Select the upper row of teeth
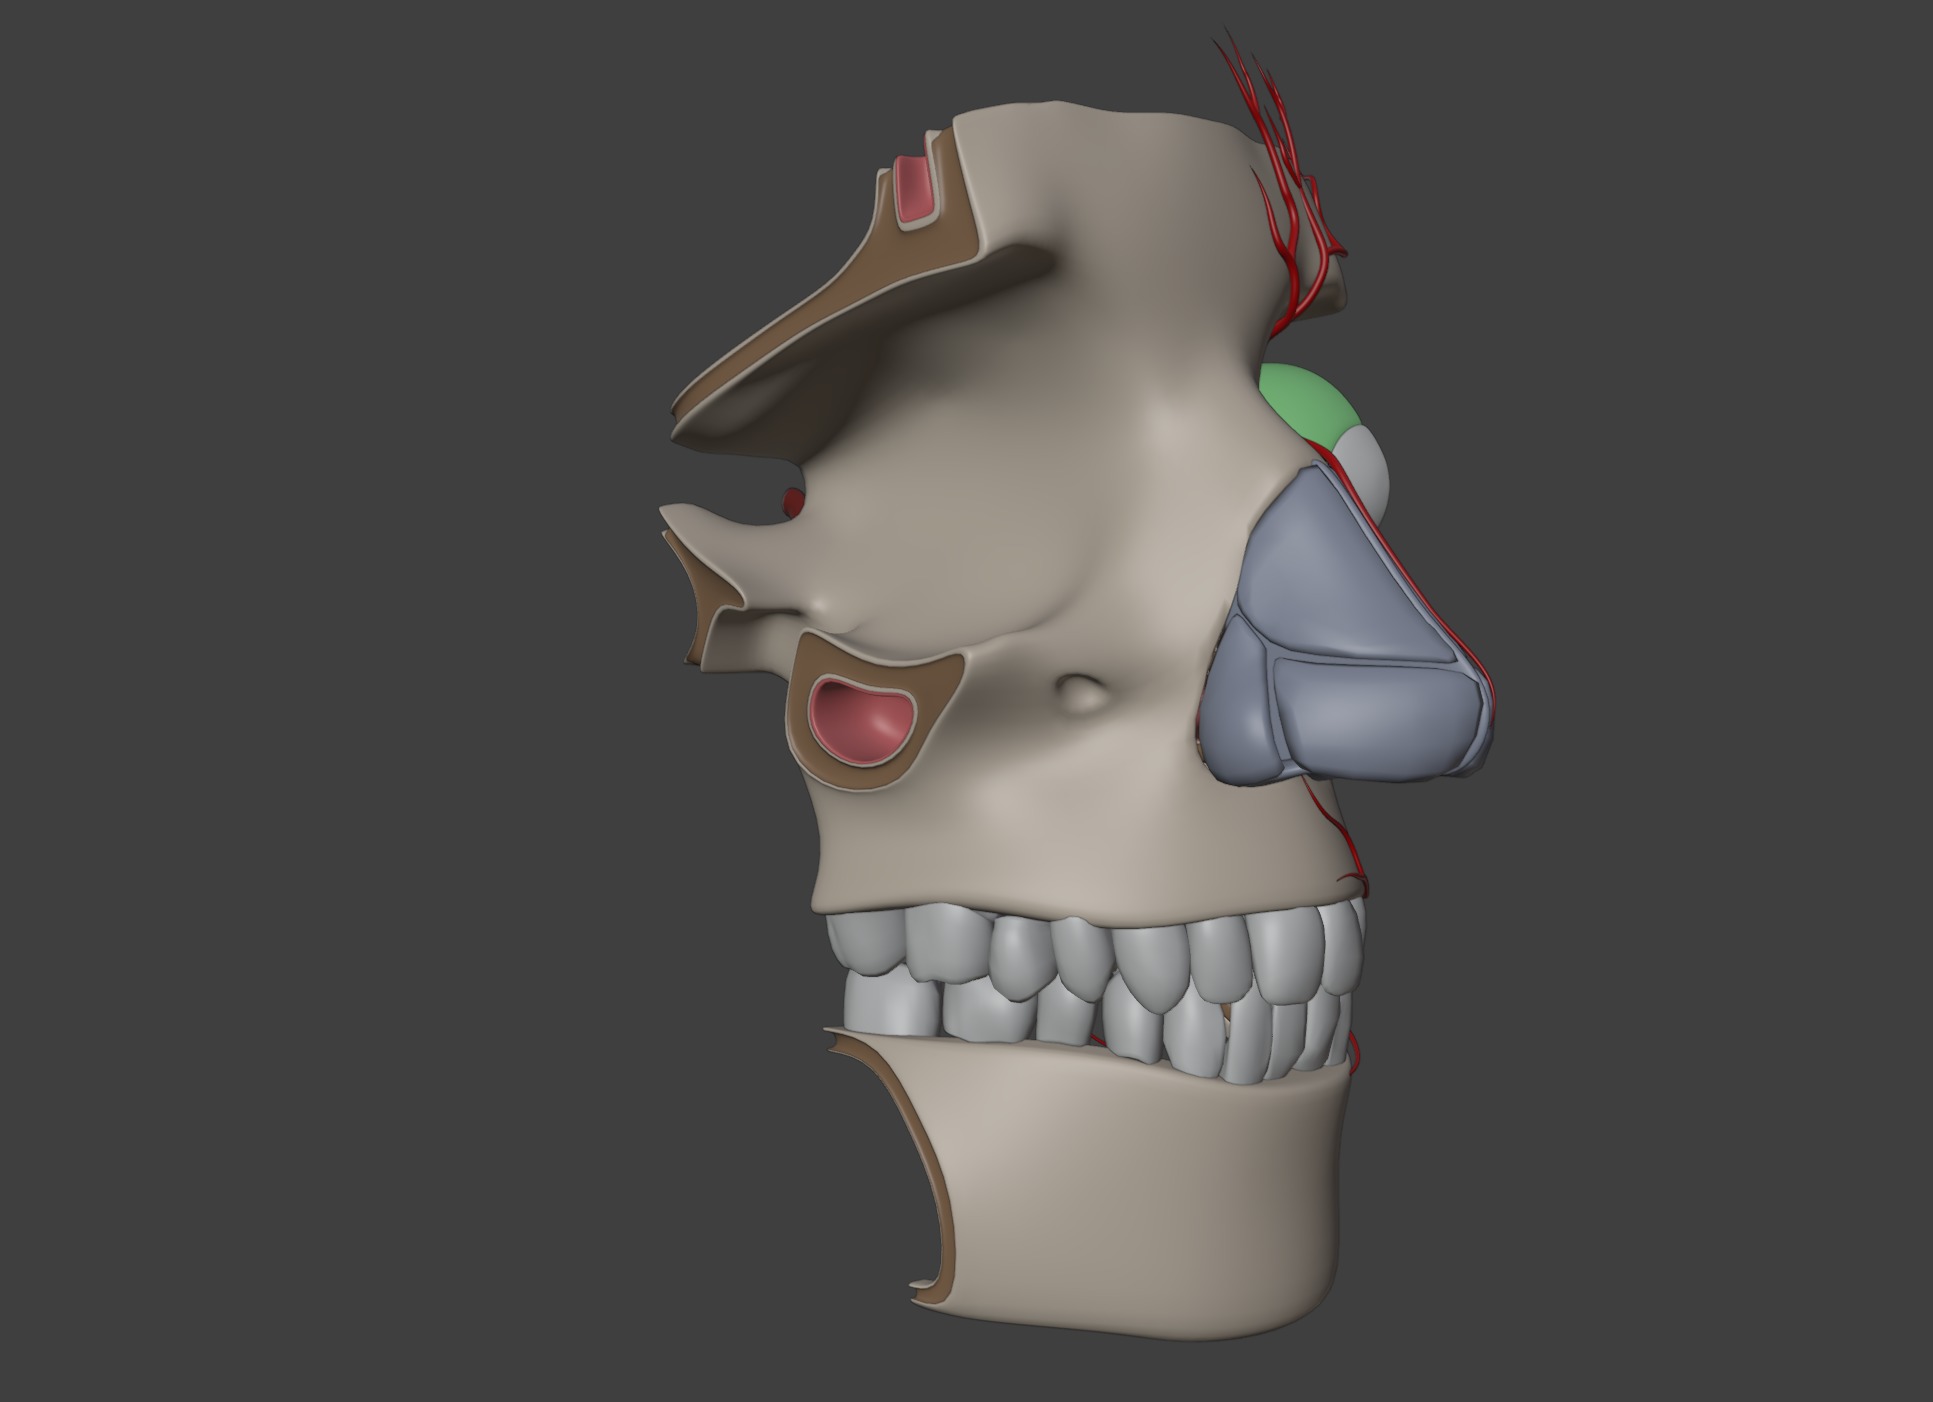Viewport: 1933px width, 1402px height. click(x=1095, y=956)
